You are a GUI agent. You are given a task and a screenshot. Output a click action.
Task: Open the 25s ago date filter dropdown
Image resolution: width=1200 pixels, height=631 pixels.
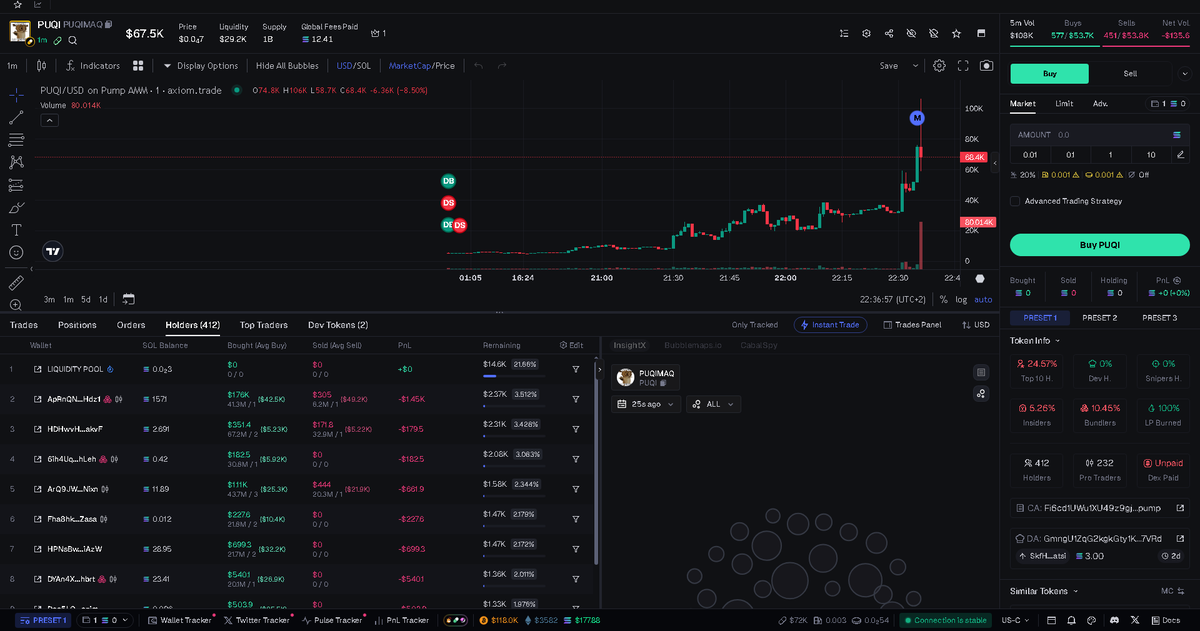[646, 404]
